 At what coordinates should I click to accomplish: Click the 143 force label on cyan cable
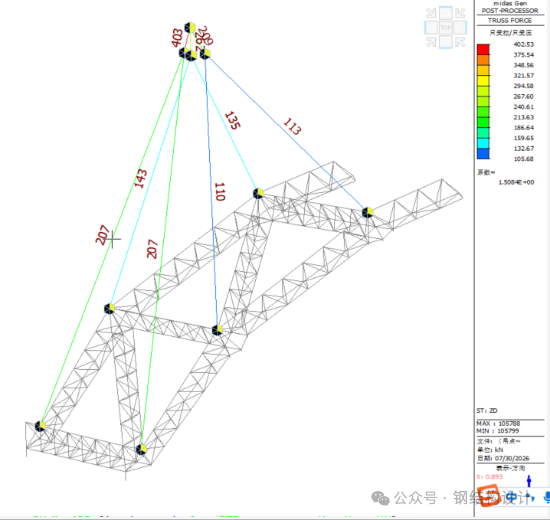pyautogui.click(x=141, y=179)
